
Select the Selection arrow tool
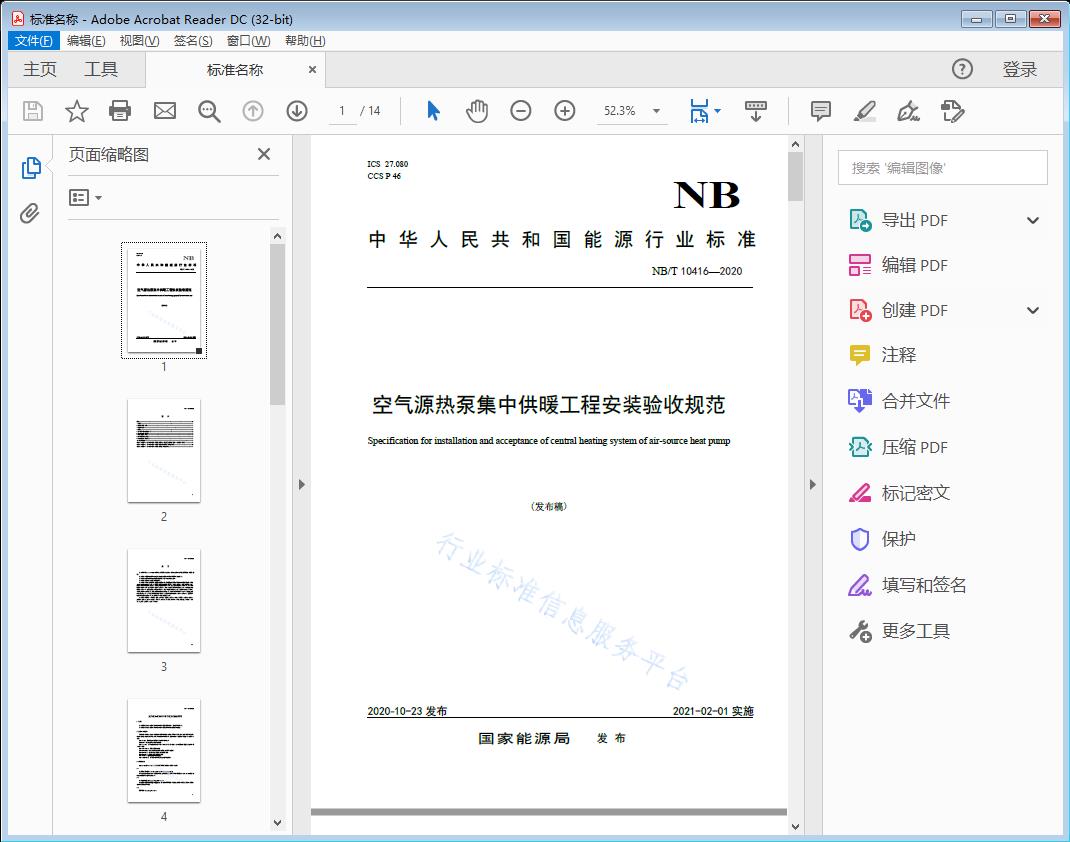click(433, 111)
